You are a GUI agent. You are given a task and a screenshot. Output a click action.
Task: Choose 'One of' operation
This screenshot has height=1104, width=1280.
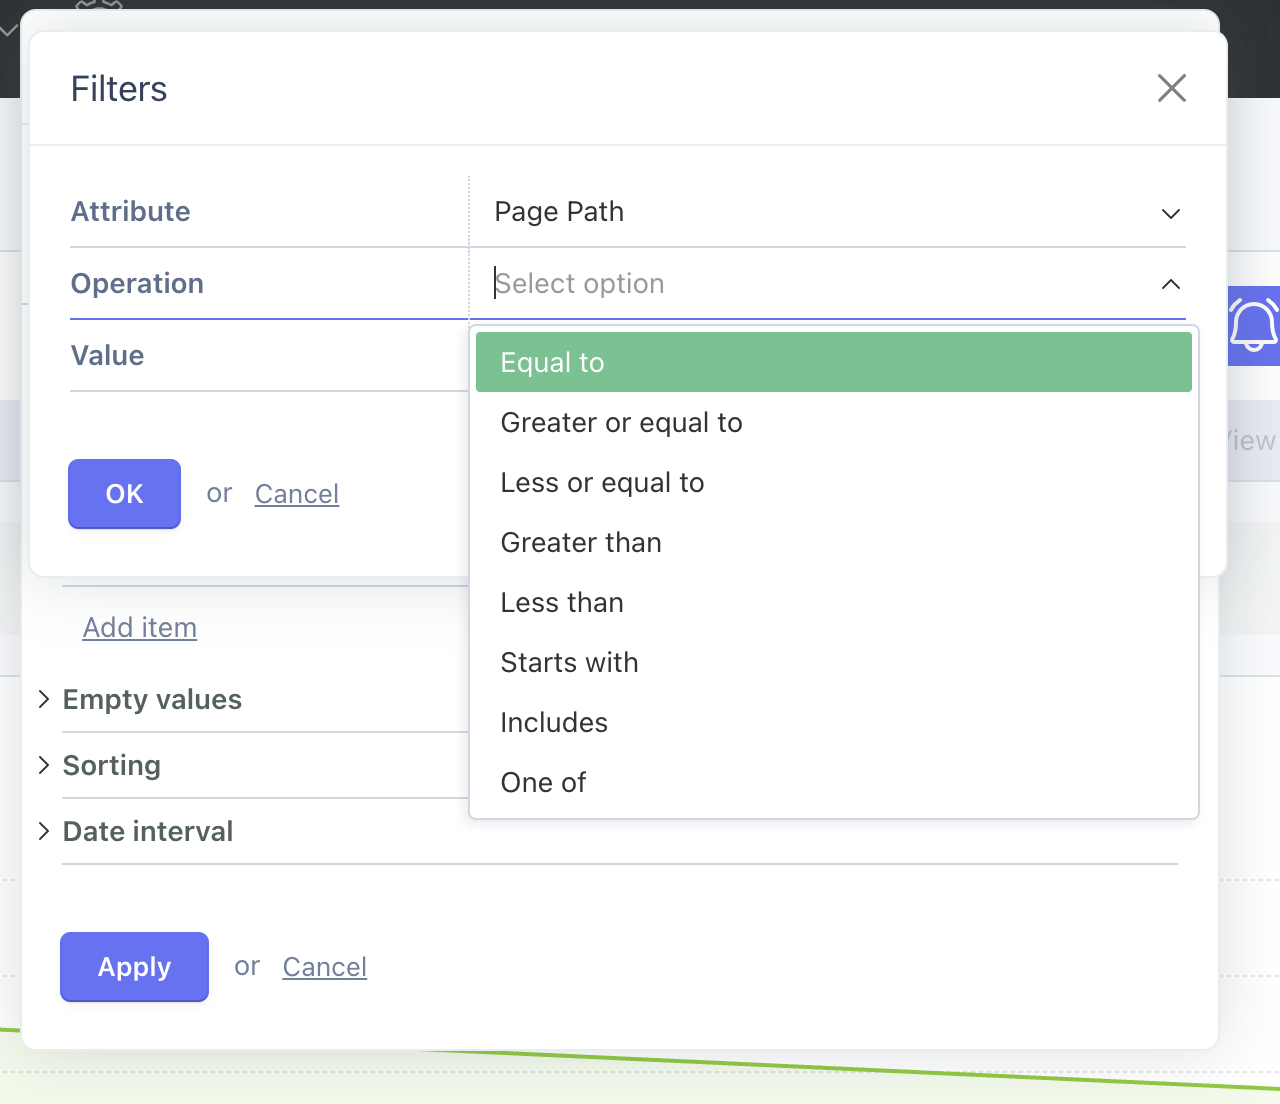click(543, 783)
